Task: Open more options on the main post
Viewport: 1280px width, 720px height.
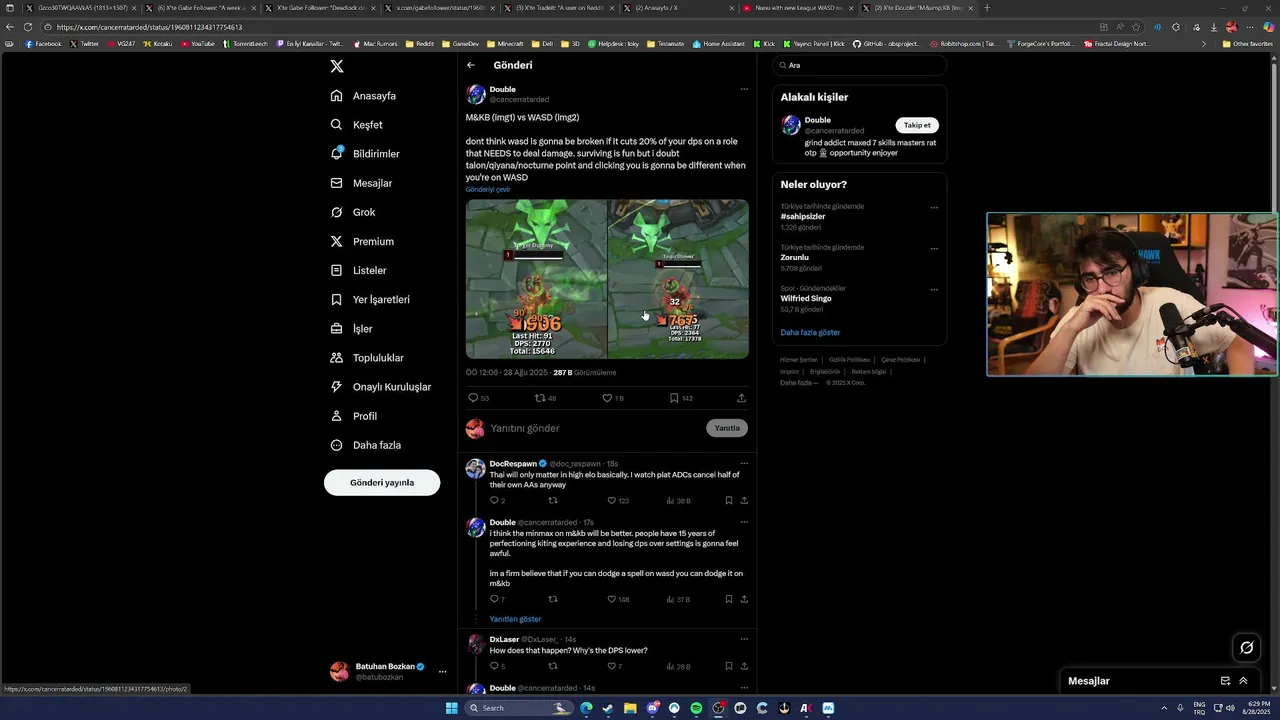Action: 743,89
